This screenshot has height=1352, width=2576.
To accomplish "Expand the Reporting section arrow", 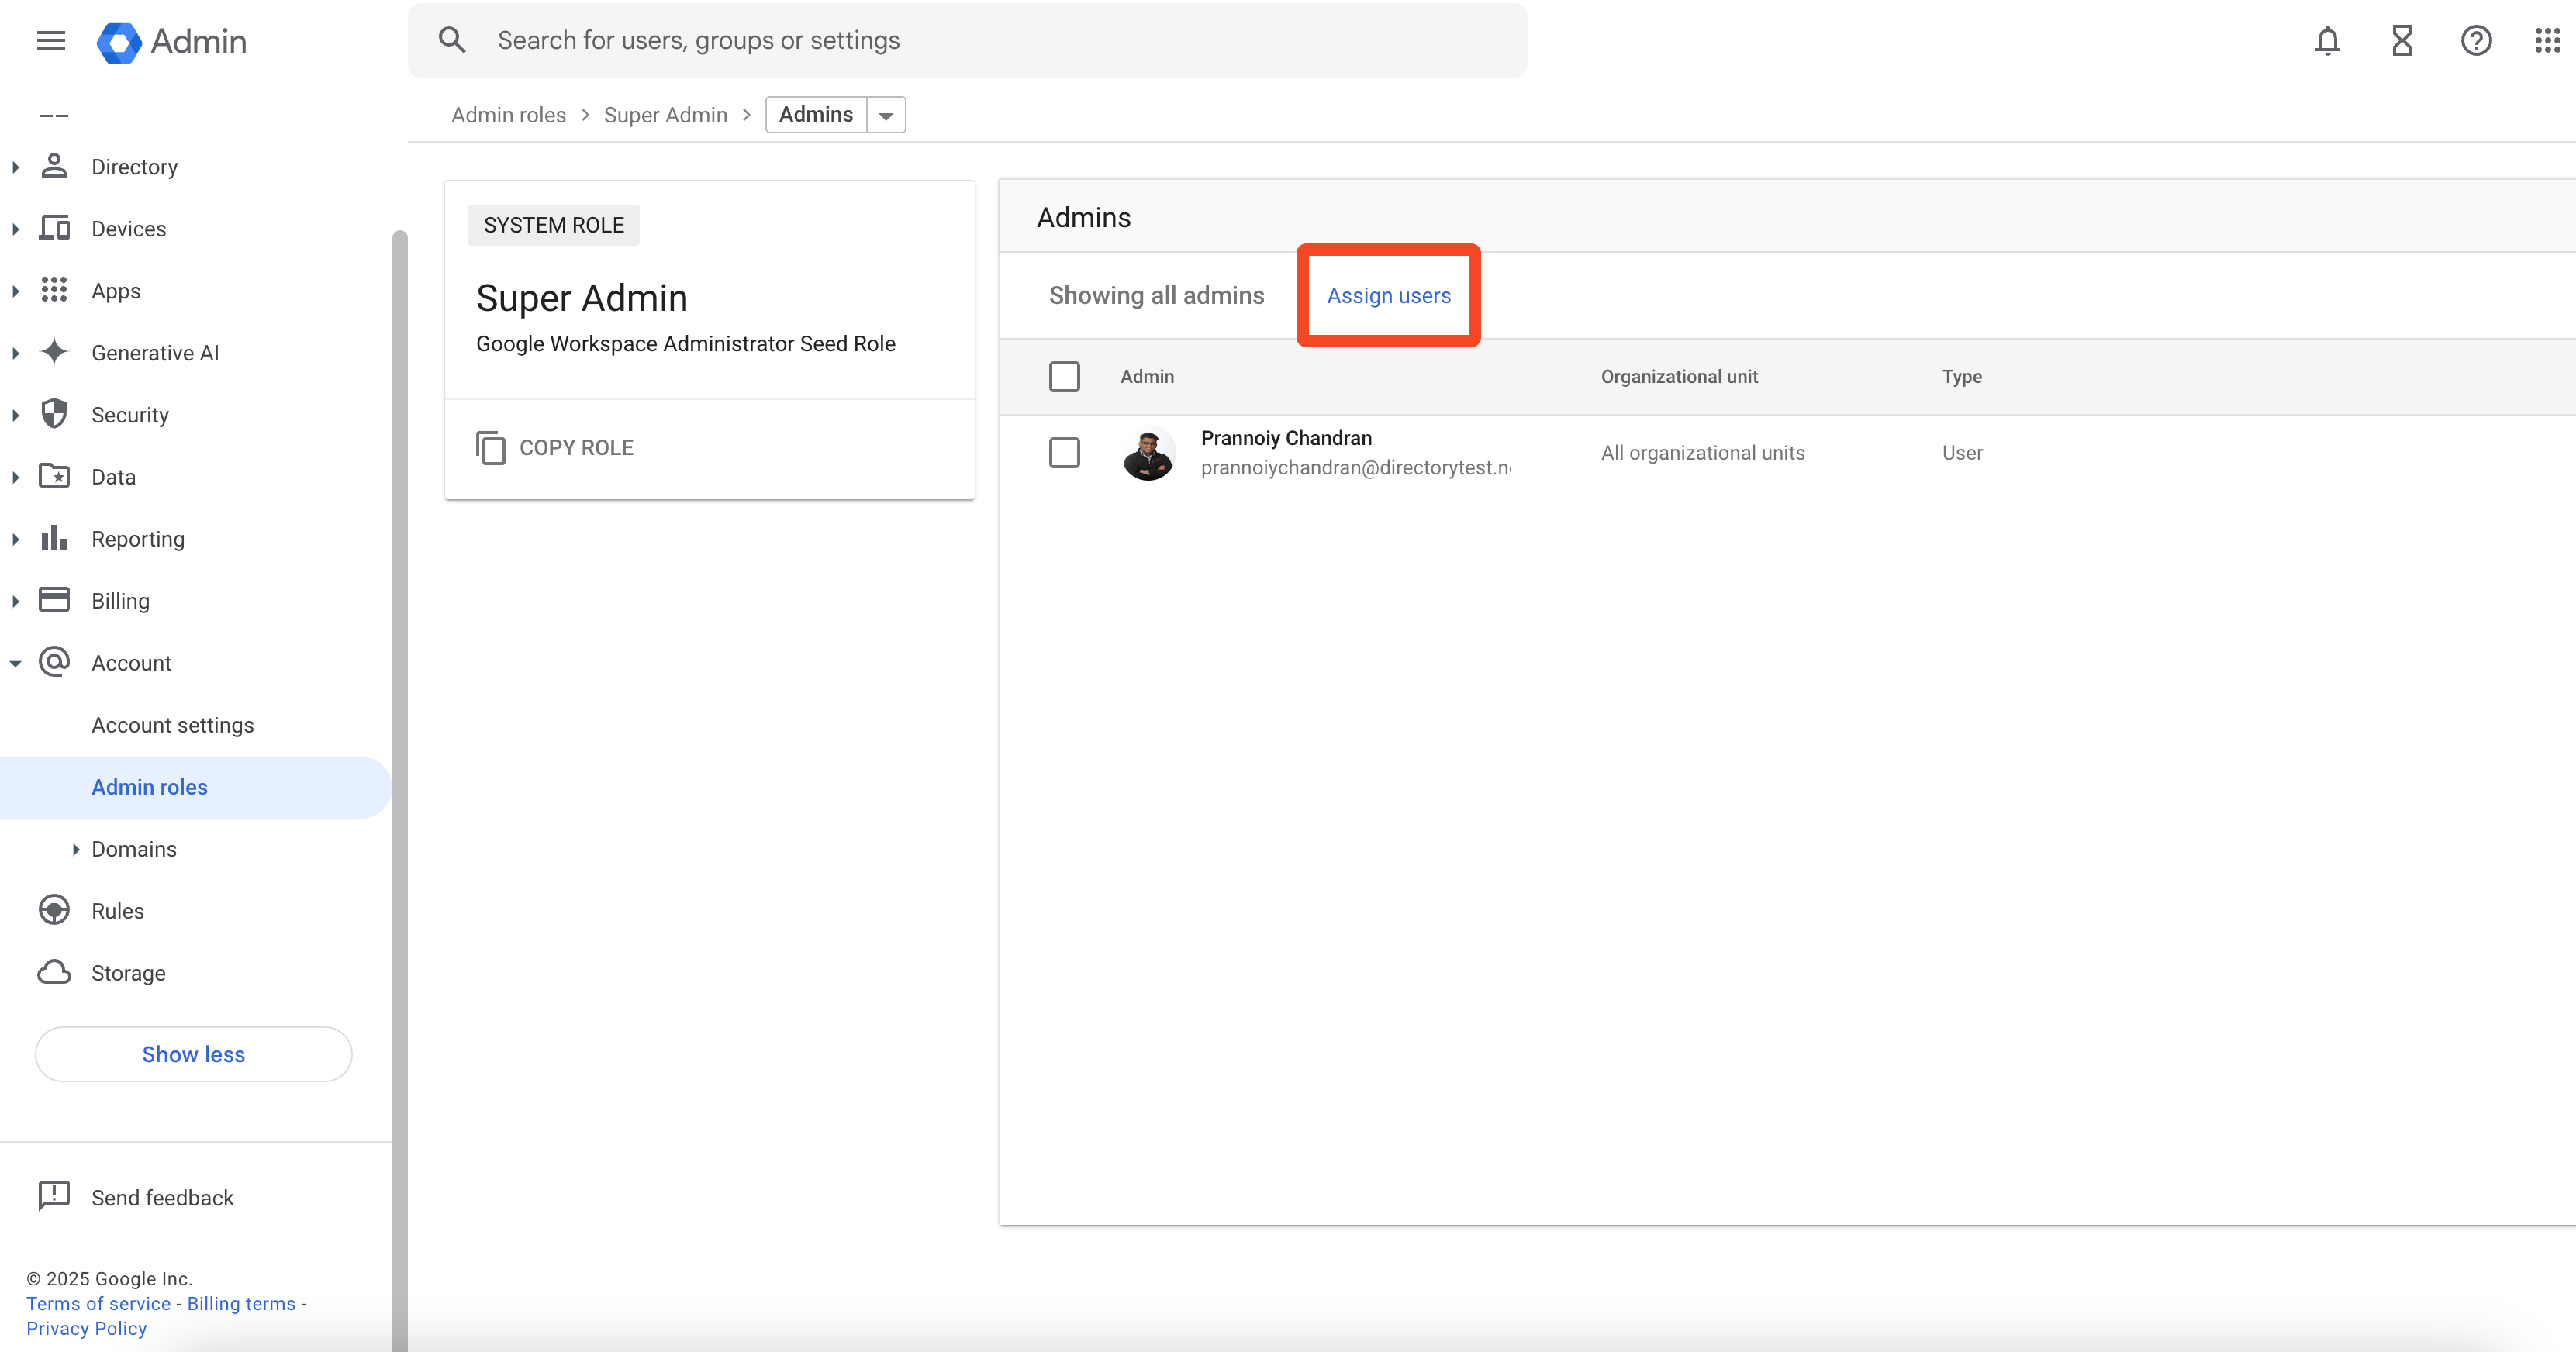I will tap(15, 539).
